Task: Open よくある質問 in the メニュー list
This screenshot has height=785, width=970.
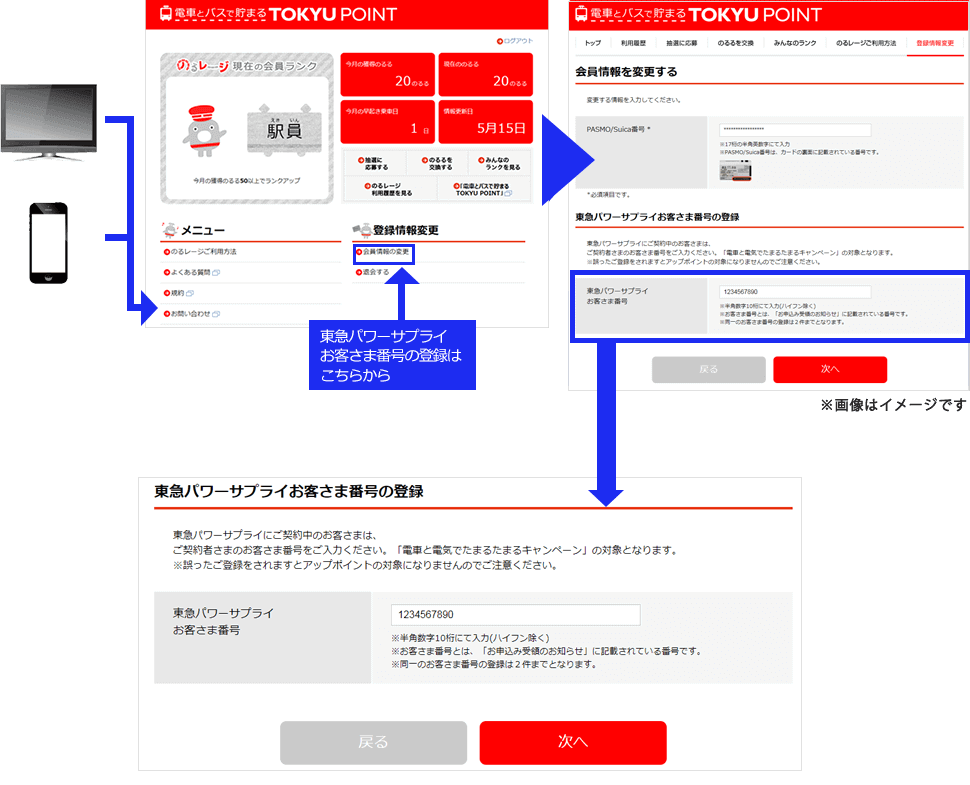Action: 191,272
